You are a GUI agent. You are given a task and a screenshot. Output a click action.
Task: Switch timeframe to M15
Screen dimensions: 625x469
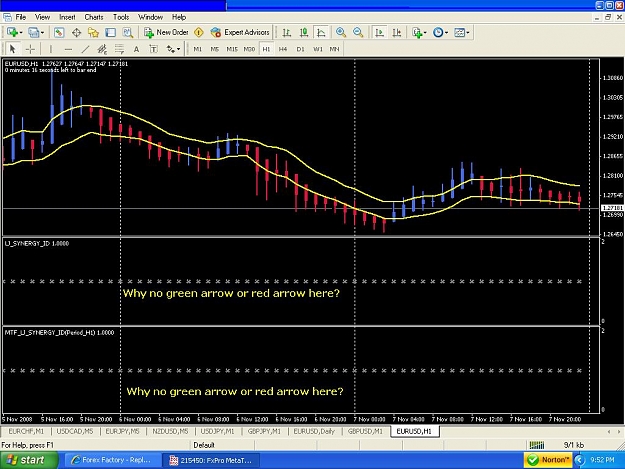[x=232, y=49]
